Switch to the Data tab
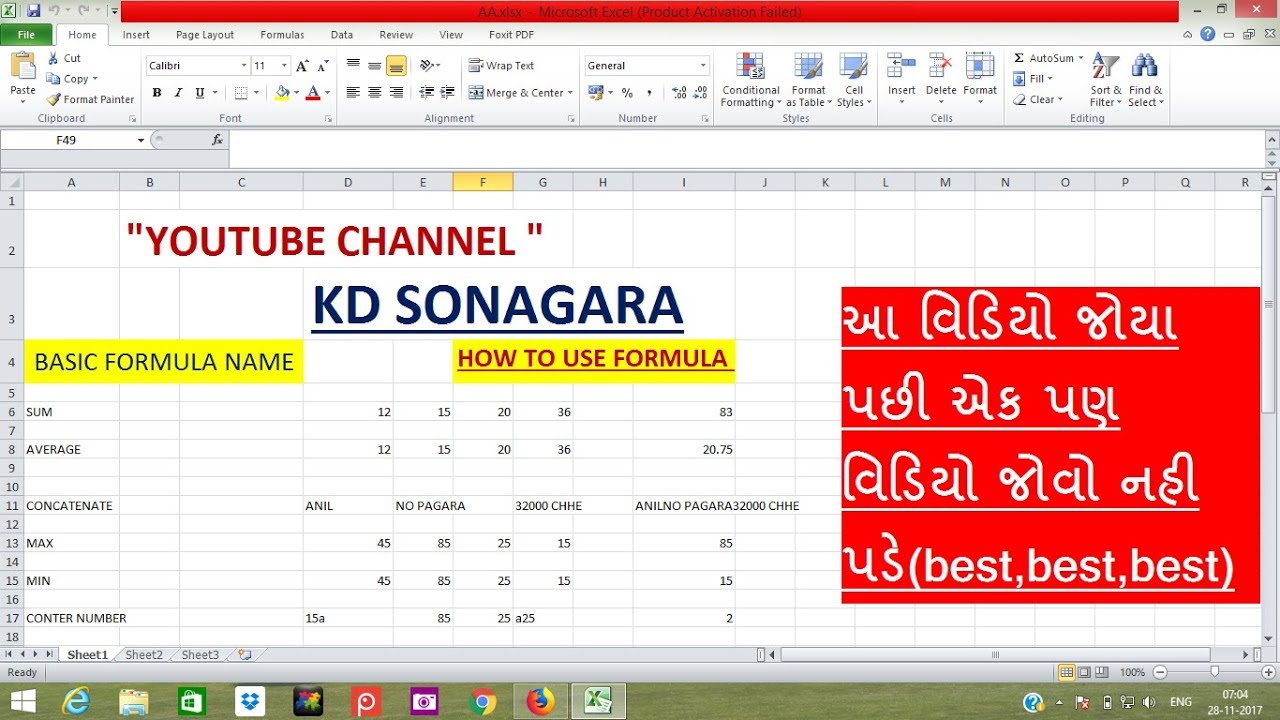This screenshot has height=720, width=1280. (342, 35)
